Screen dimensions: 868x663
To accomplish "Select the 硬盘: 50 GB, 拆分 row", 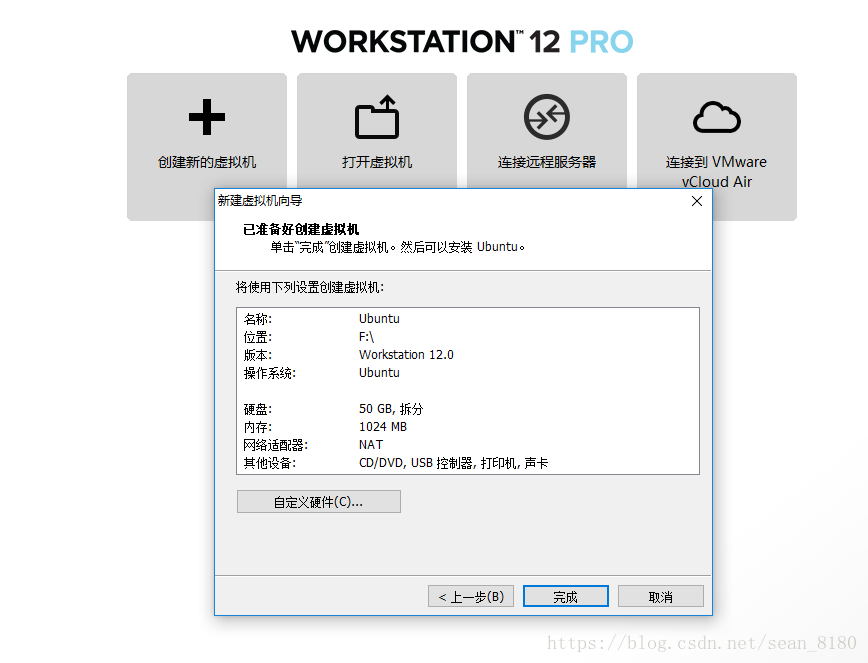I will [468, 409].
